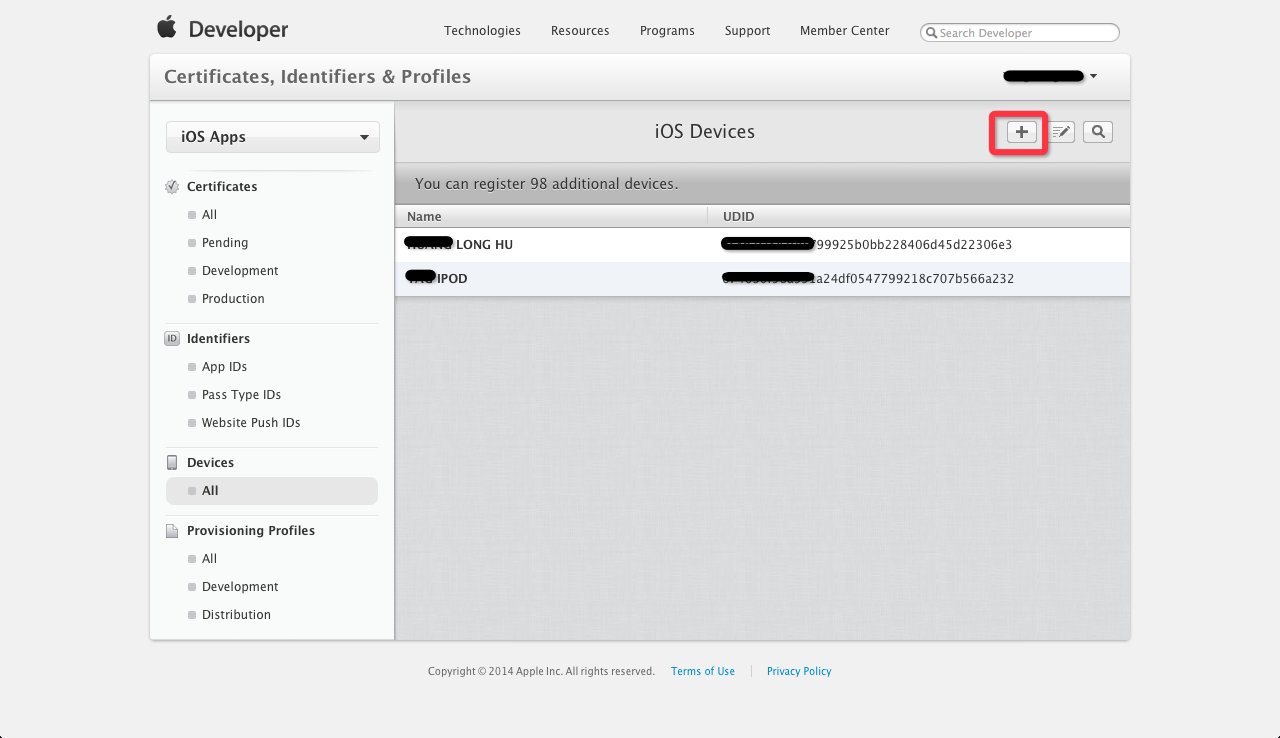
Task: Open Programs in top navigation
Action: pos(667,31)
